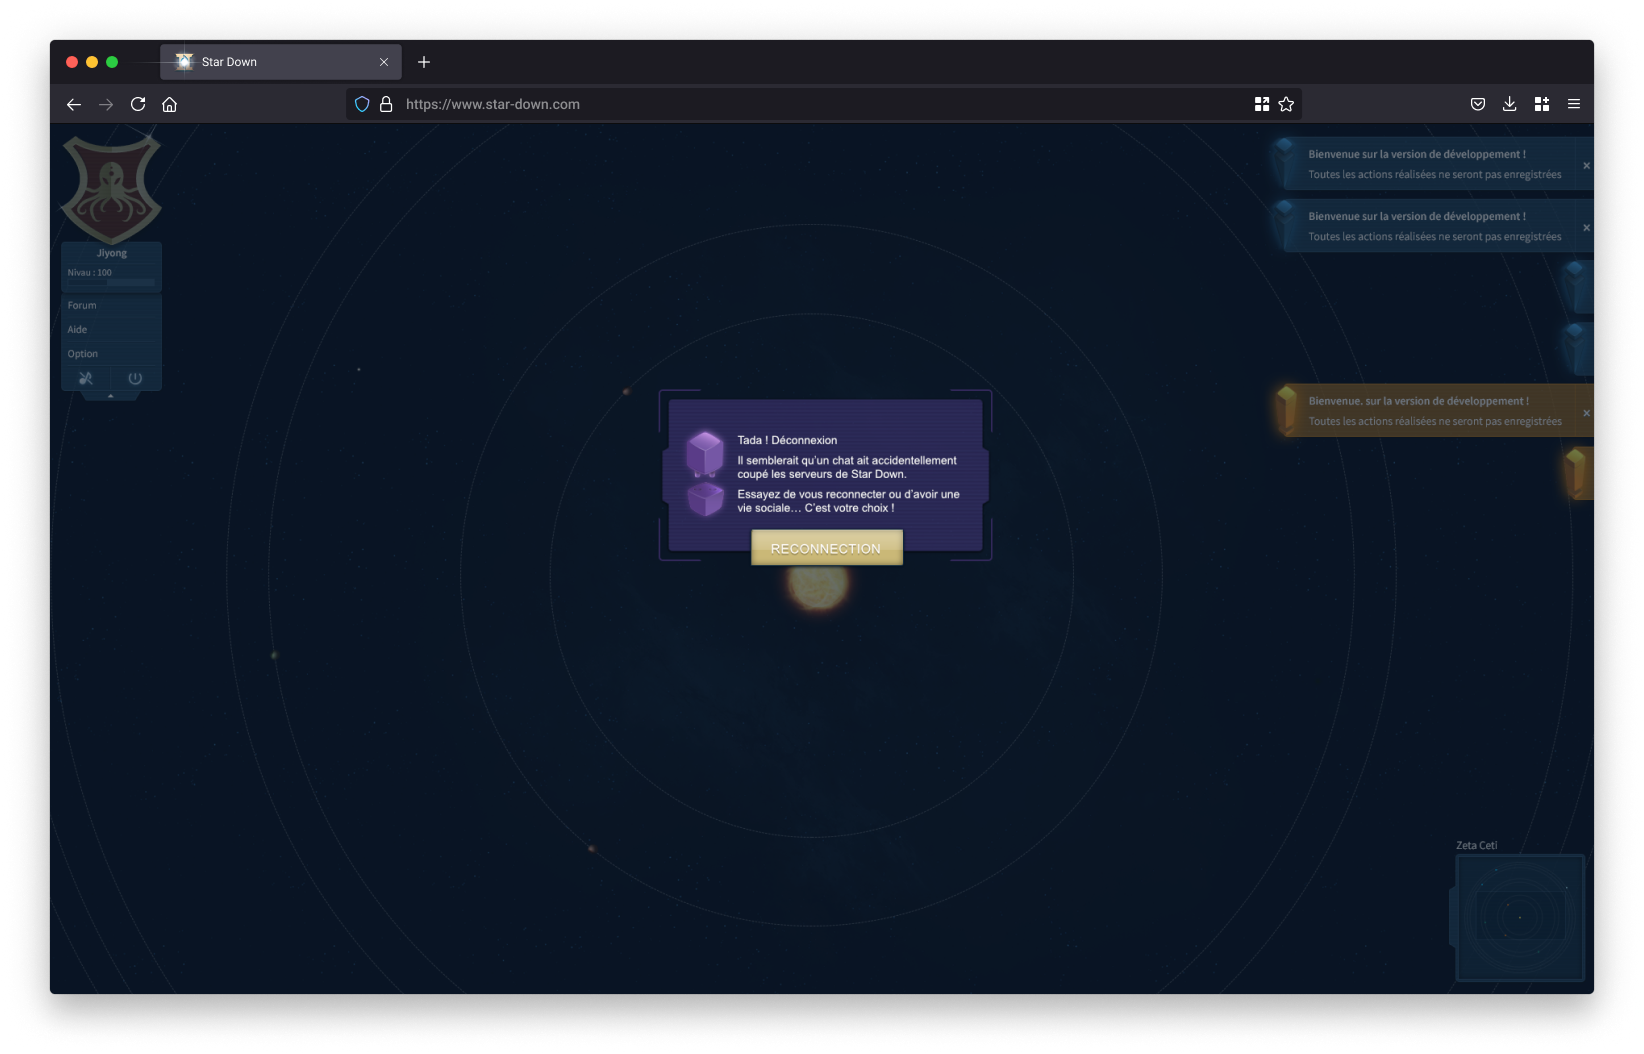Go to browser home page

[x=170, y=104]
